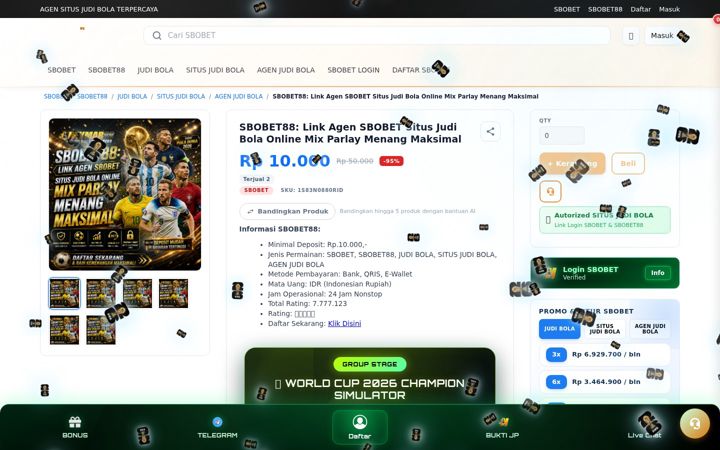Click the Masuk button beside the search bar

pyautogui.click(x=662, y=35)
